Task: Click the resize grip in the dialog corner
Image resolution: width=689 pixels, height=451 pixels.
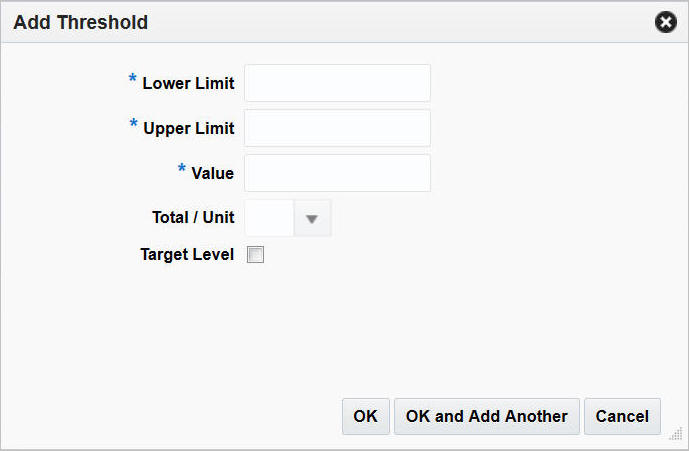Action: click(x=675, y=434)
